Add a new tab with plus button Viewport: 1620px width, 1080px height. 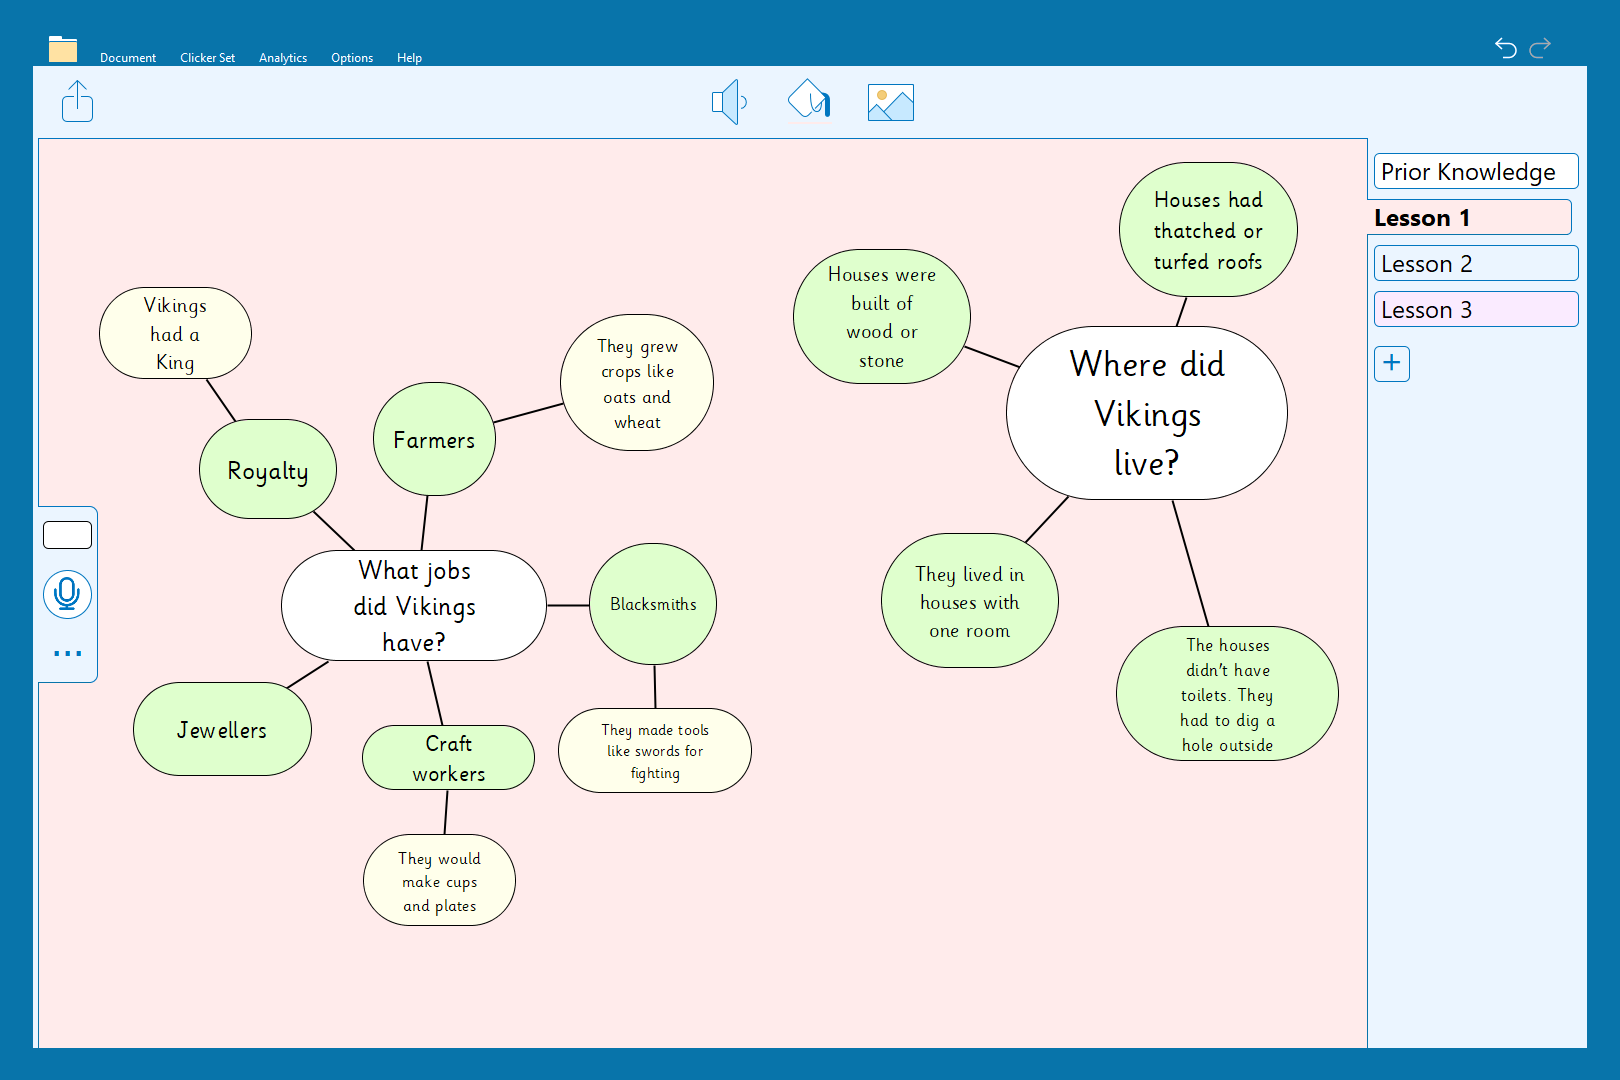[1391, 363]
